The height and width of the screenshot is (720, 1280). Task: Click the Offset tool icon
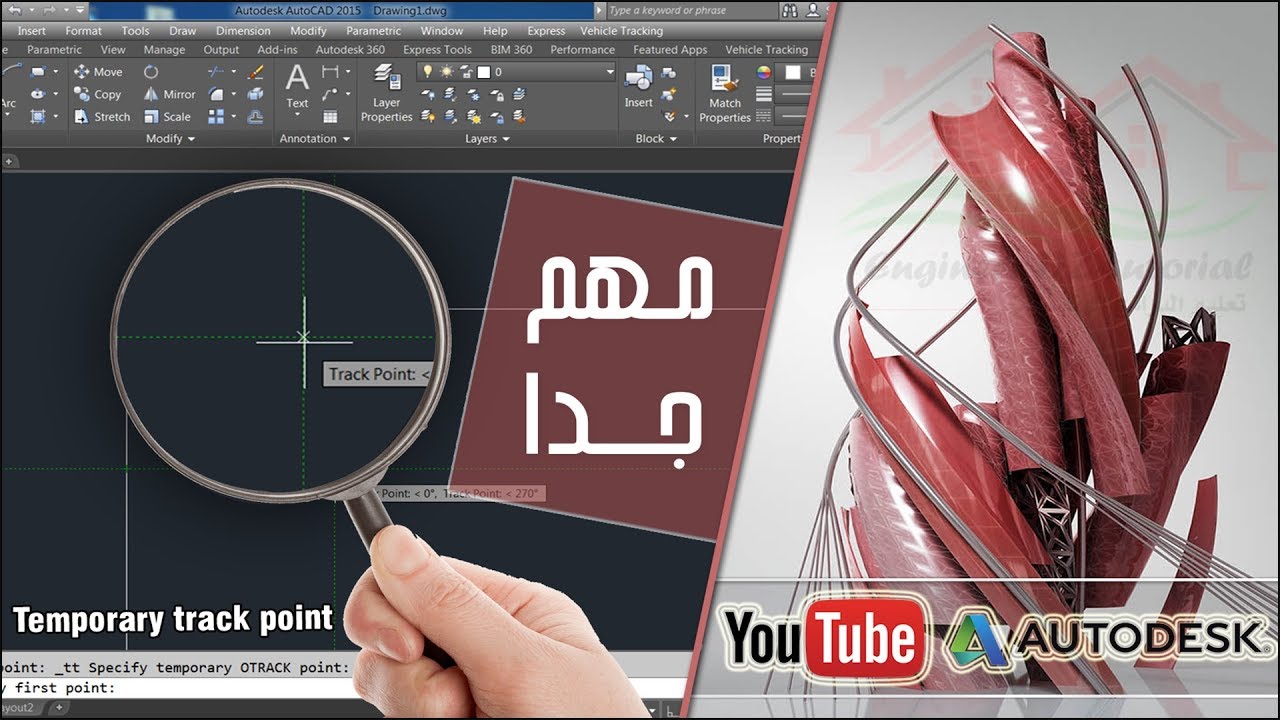pyautogui.click(x=255, y=117)
